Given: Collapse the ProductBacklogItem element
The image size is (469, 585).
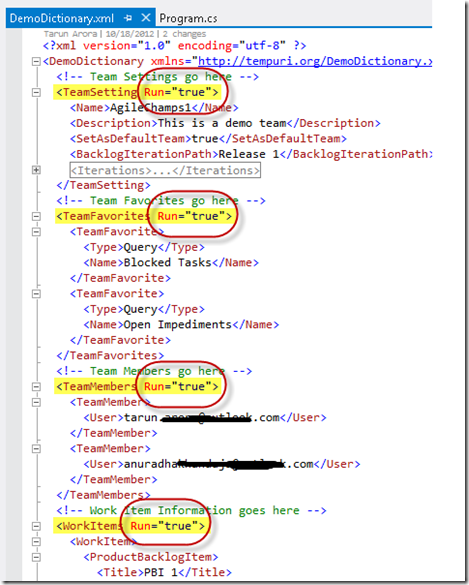Looking at the screenshot, I should tap(36, 557).
